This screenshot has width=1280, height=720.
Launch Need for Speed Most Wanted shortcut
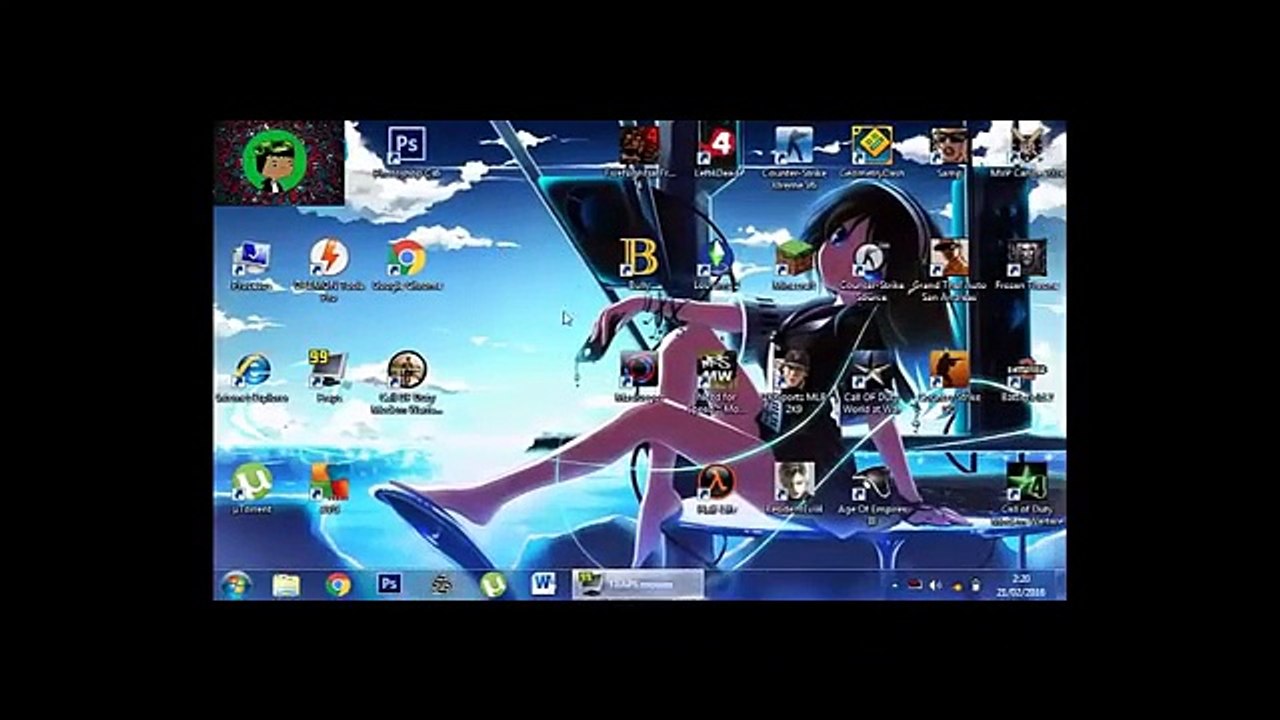pos(716,382)
